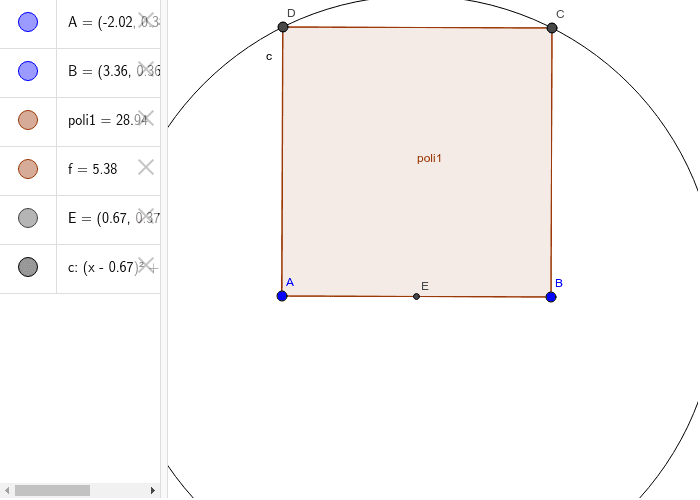The width and height of the screenshot is (700, 500).
Task: Delete point A row with X icon
Action: pyautogui.click(x=146, y=20)
